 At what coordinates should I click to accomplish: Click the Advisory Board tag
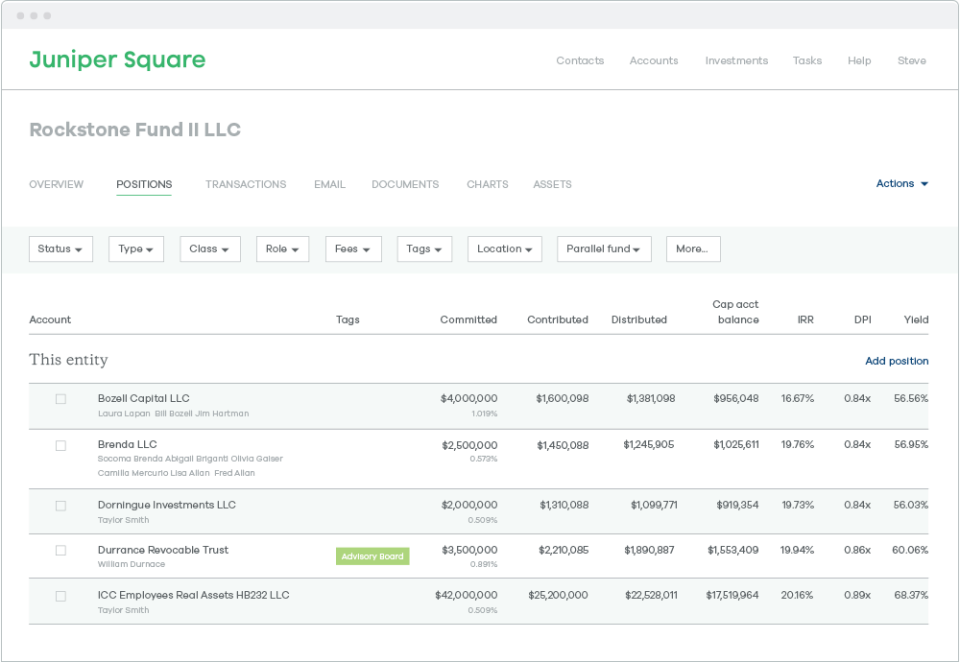[x=372, y=557]
